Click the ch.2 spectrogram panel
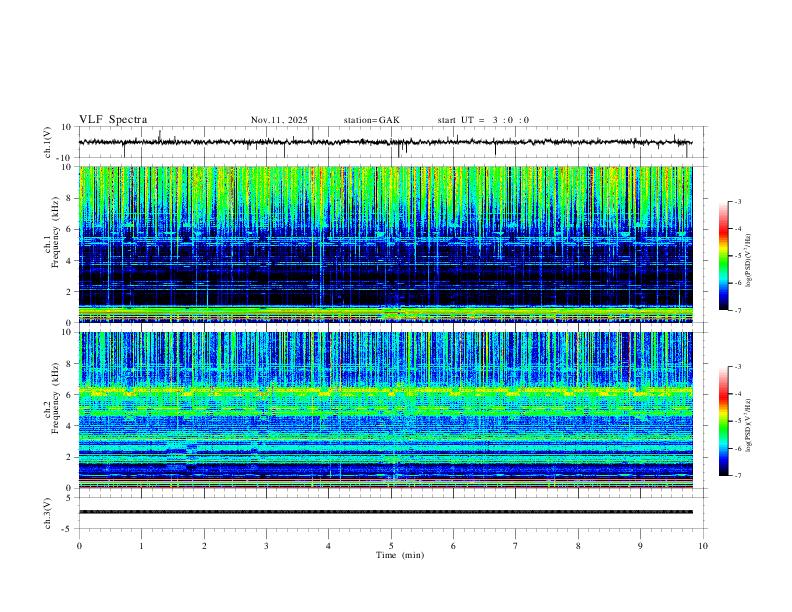792x612 pixels. pos(385,410)
